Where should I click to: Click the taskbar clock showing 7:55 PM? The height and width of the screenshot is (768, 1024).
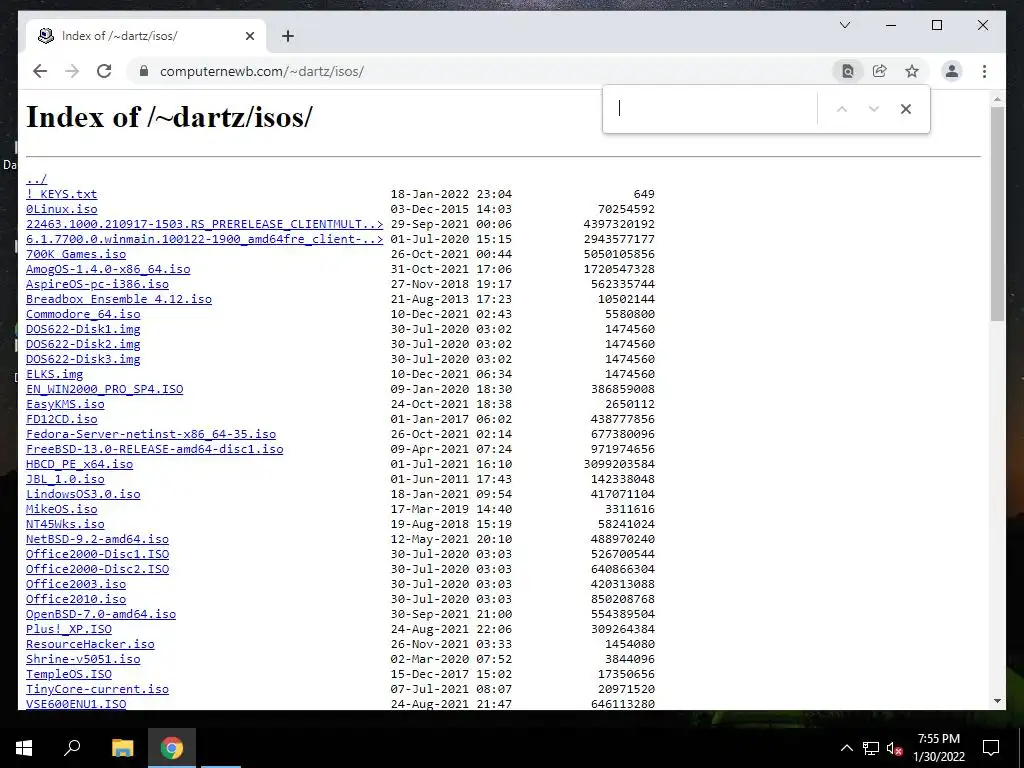coord(938,748)
